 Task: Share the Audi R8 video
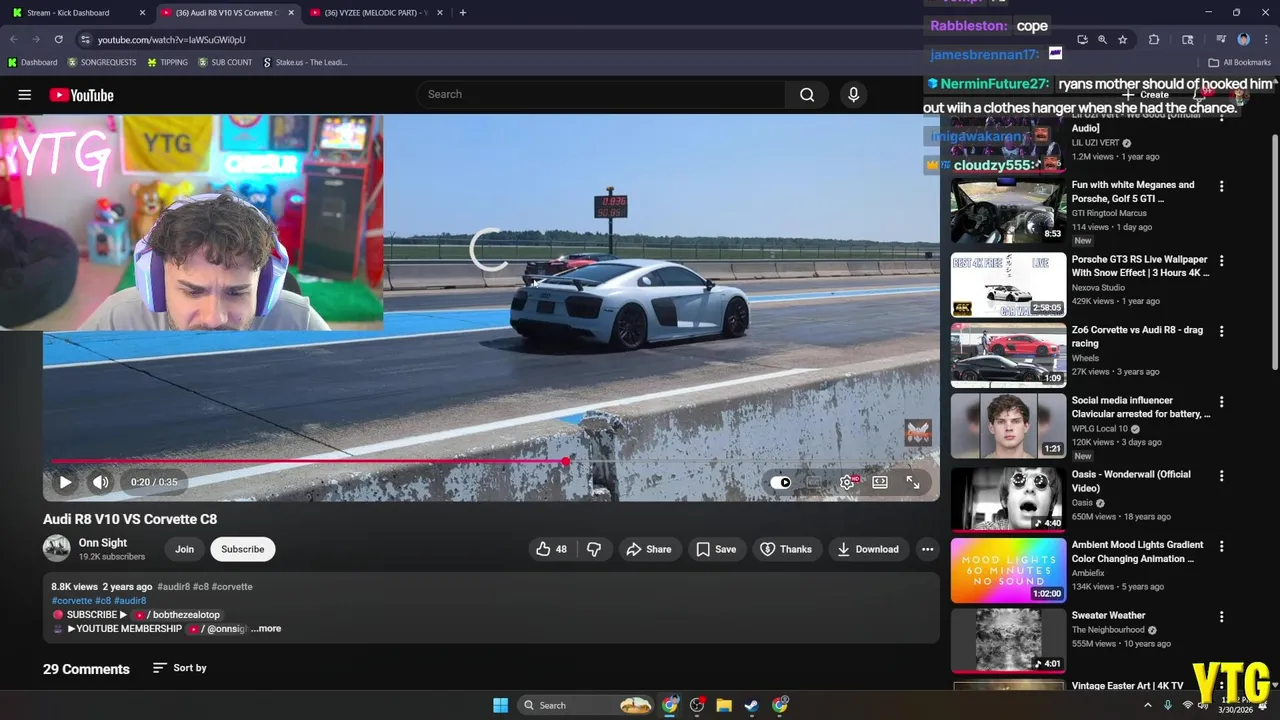[648, 549]
